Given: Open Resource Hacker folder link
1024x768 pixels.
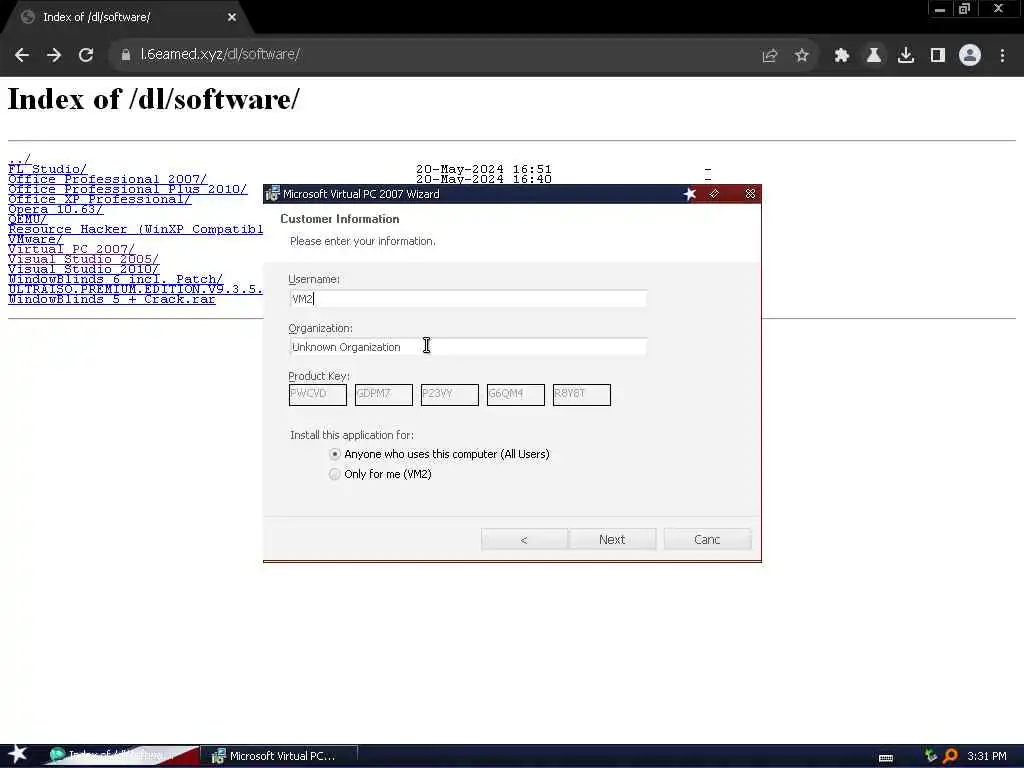Looking at the screenshot, I should coord(135,229).
